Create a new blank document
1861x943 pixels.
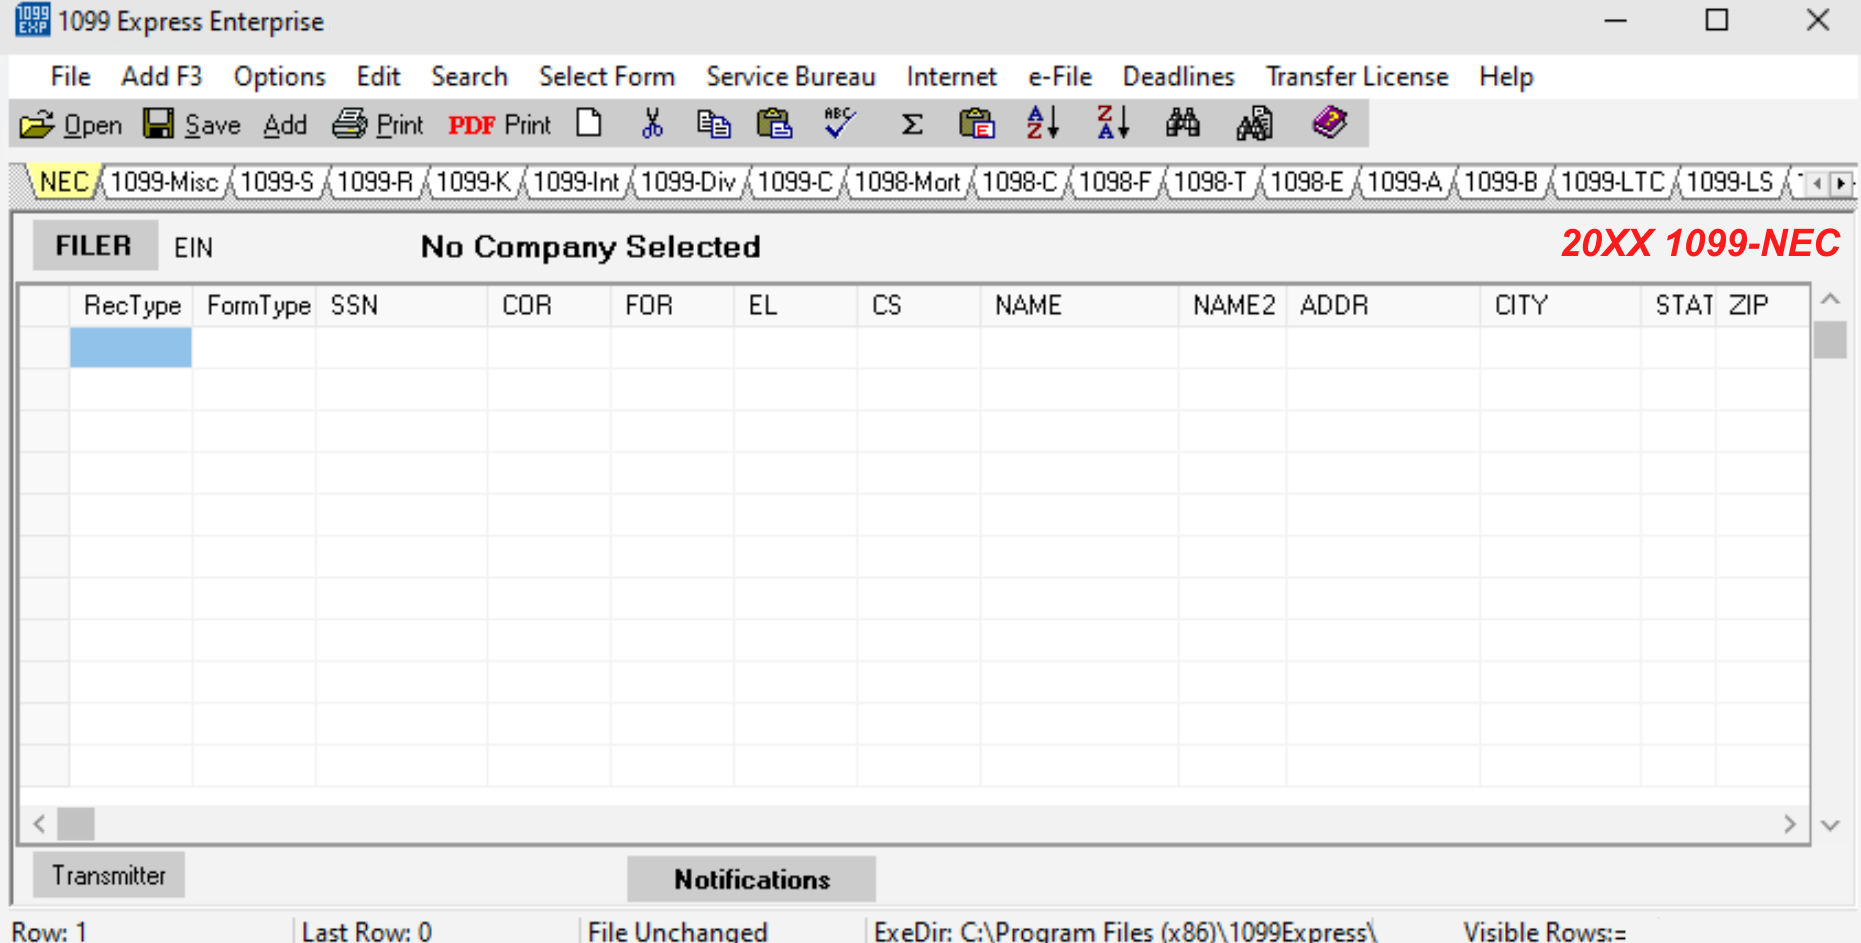(589, 123)
